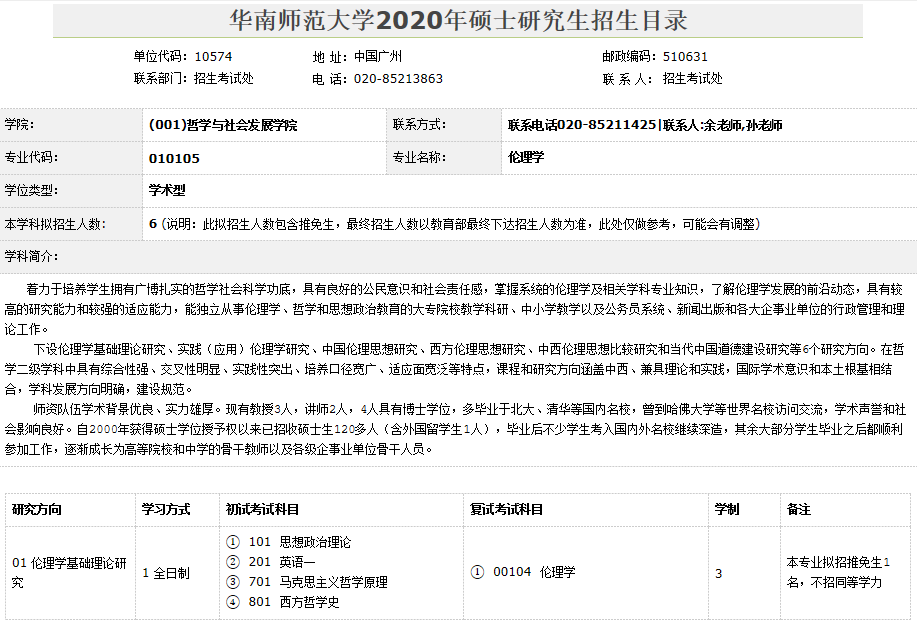Click the paragraph starting 下设伦理学基础理论研究

(454, 369)
